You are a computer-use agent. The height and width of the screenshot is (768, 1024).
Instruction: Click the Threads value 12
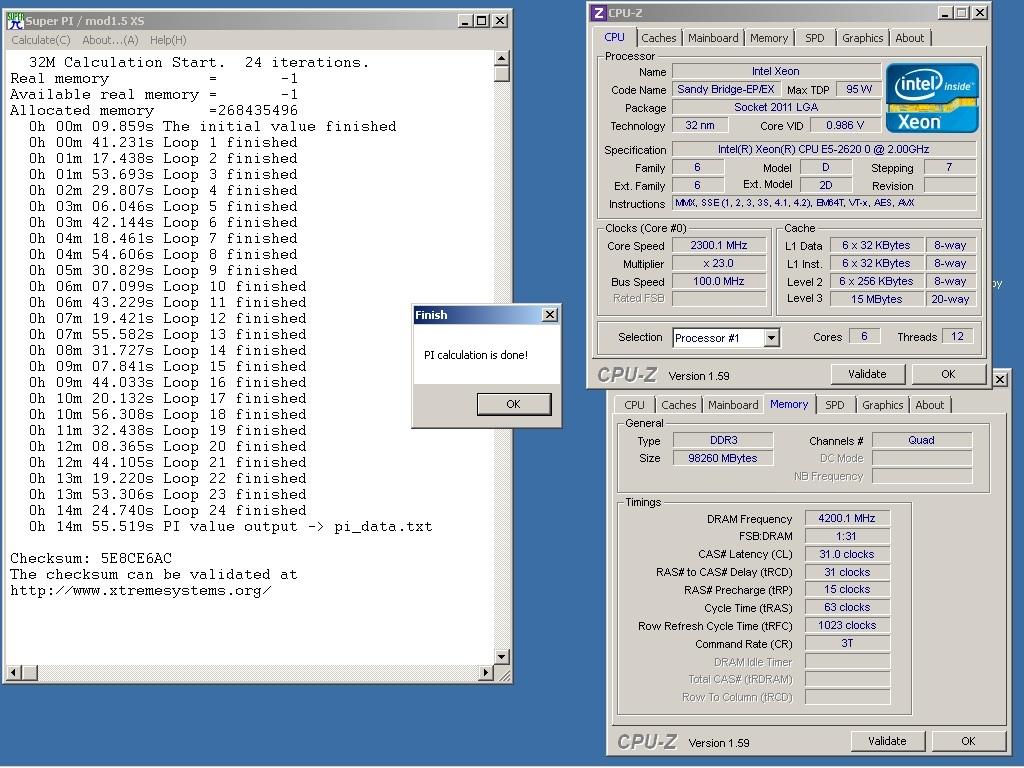[x=957, y=337]
